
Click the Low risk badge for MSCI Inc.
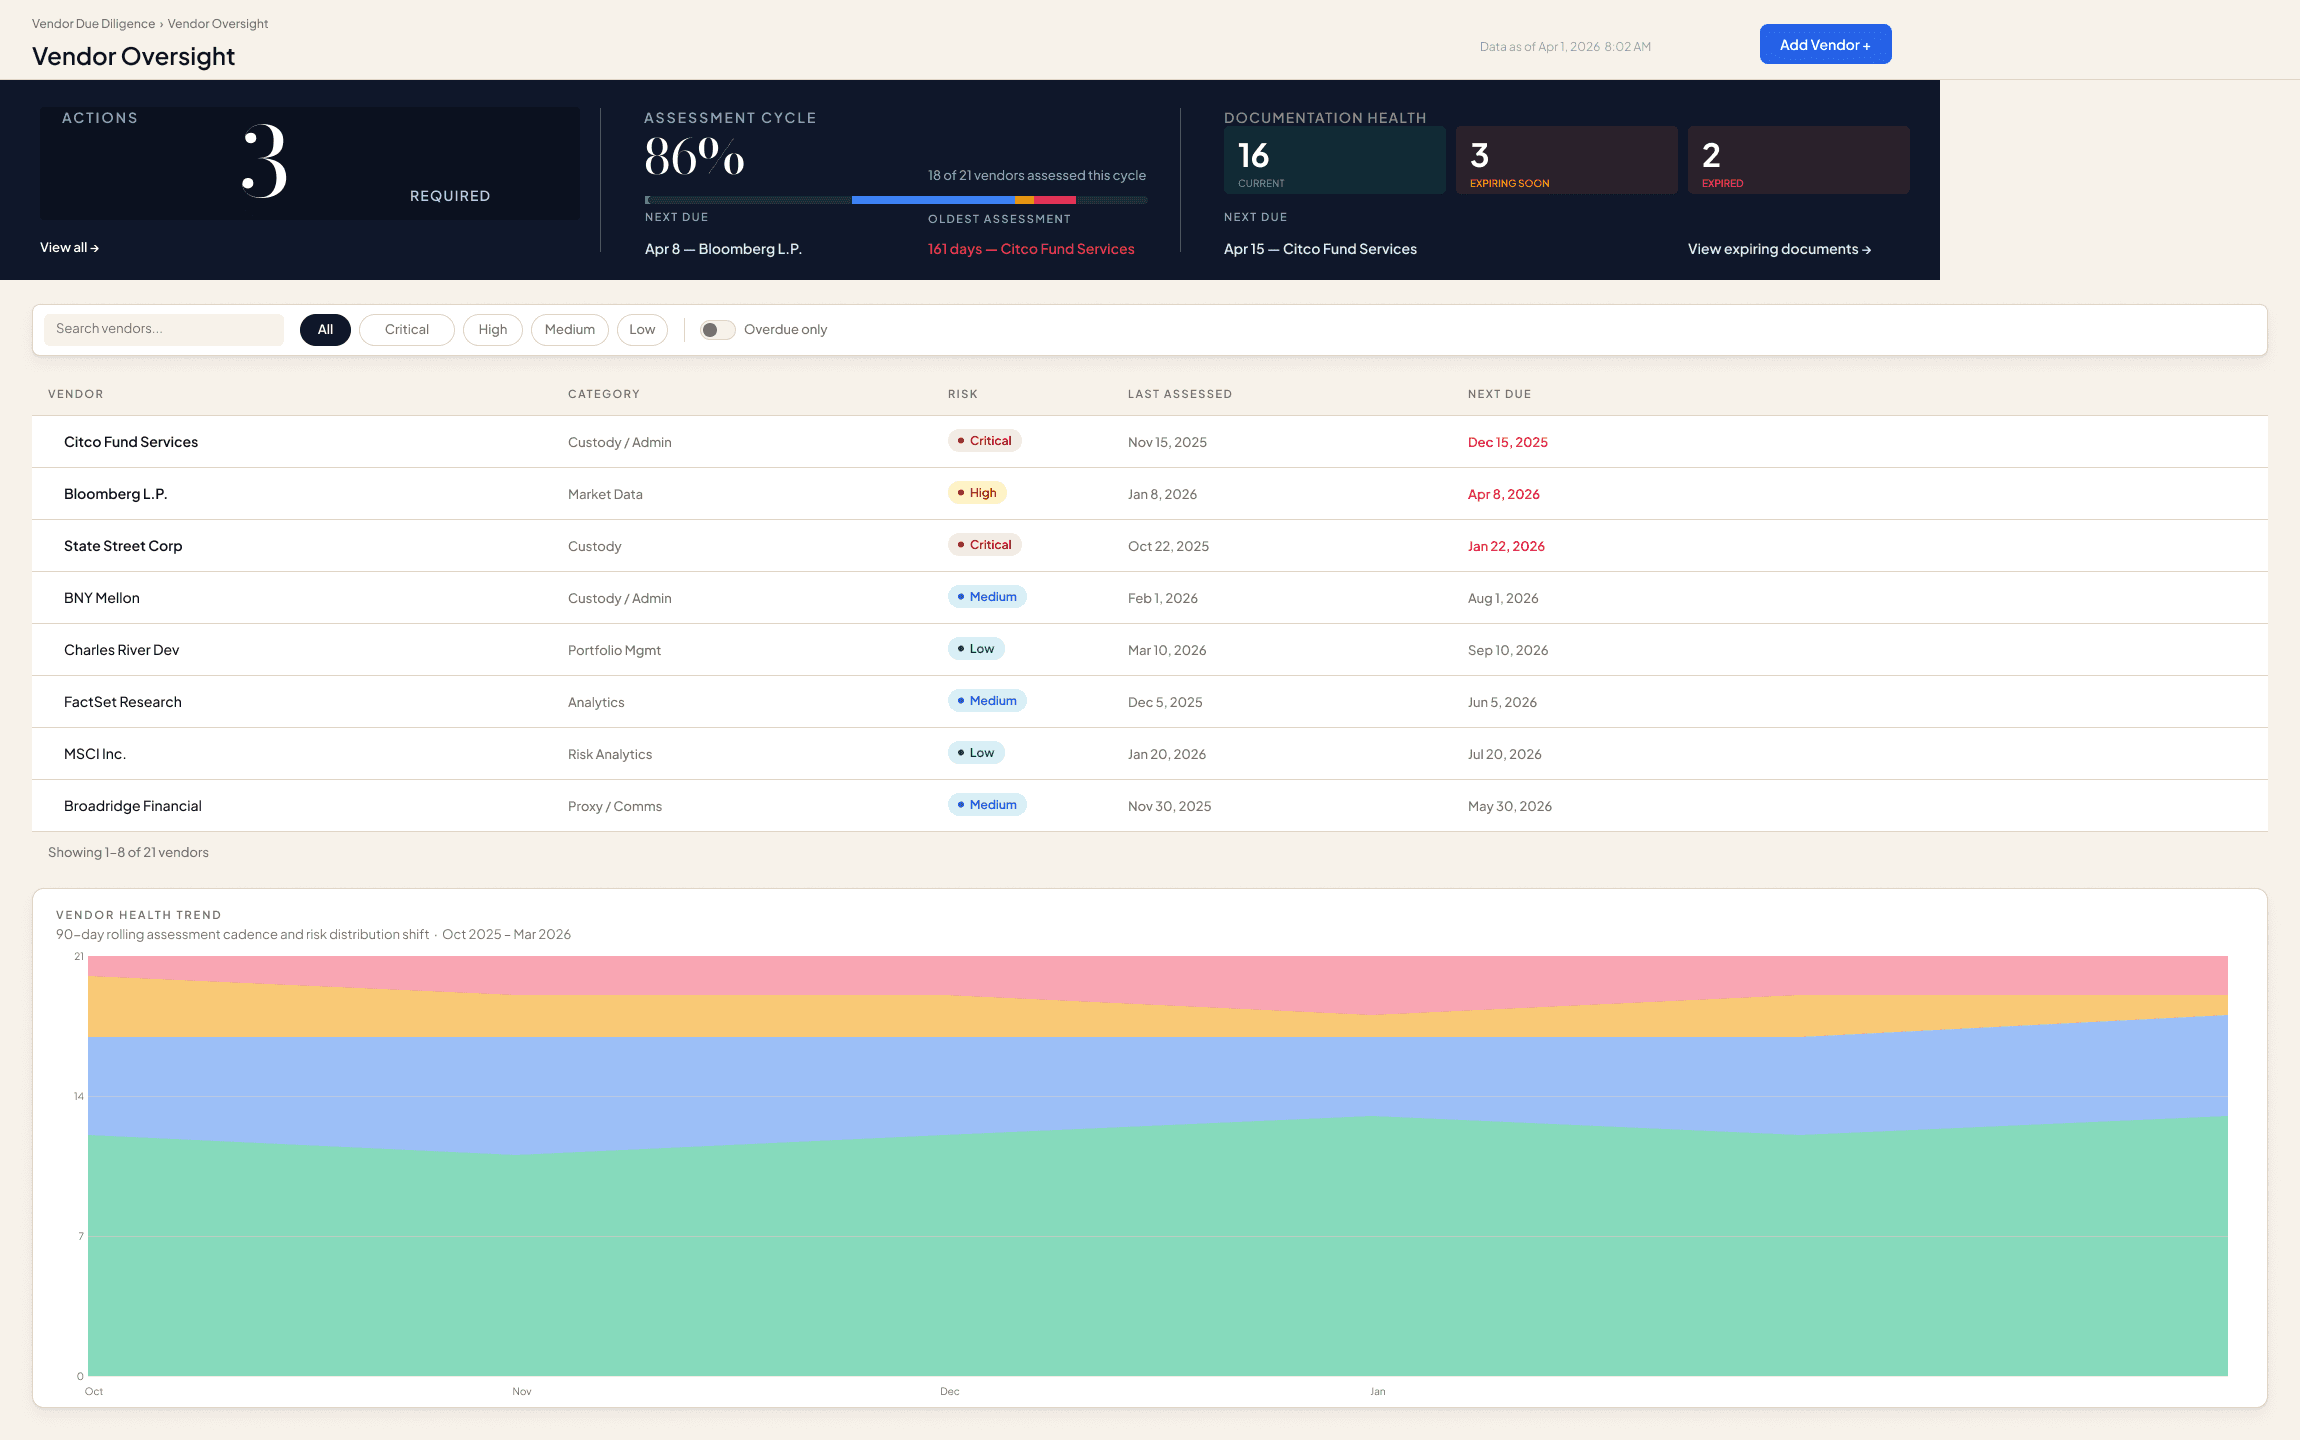tap(975, 752)
